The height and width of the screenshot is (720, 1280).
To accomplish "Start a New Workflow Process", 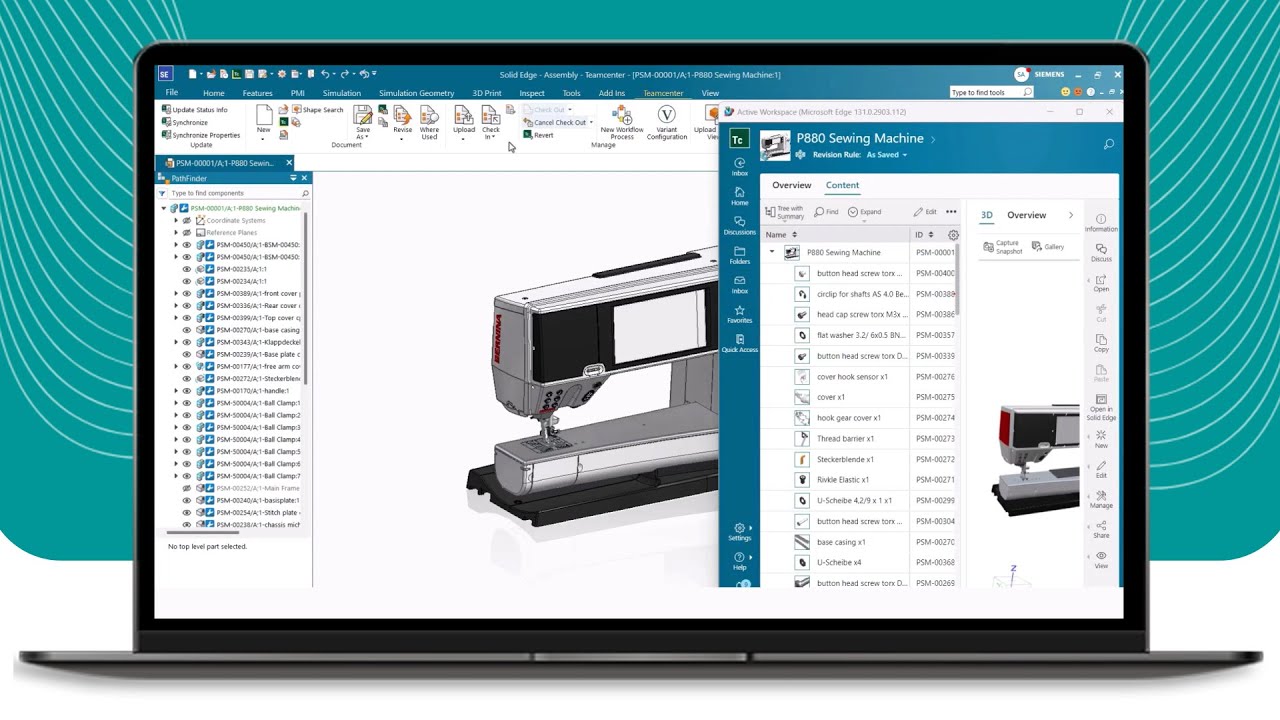I will [622, 121].
